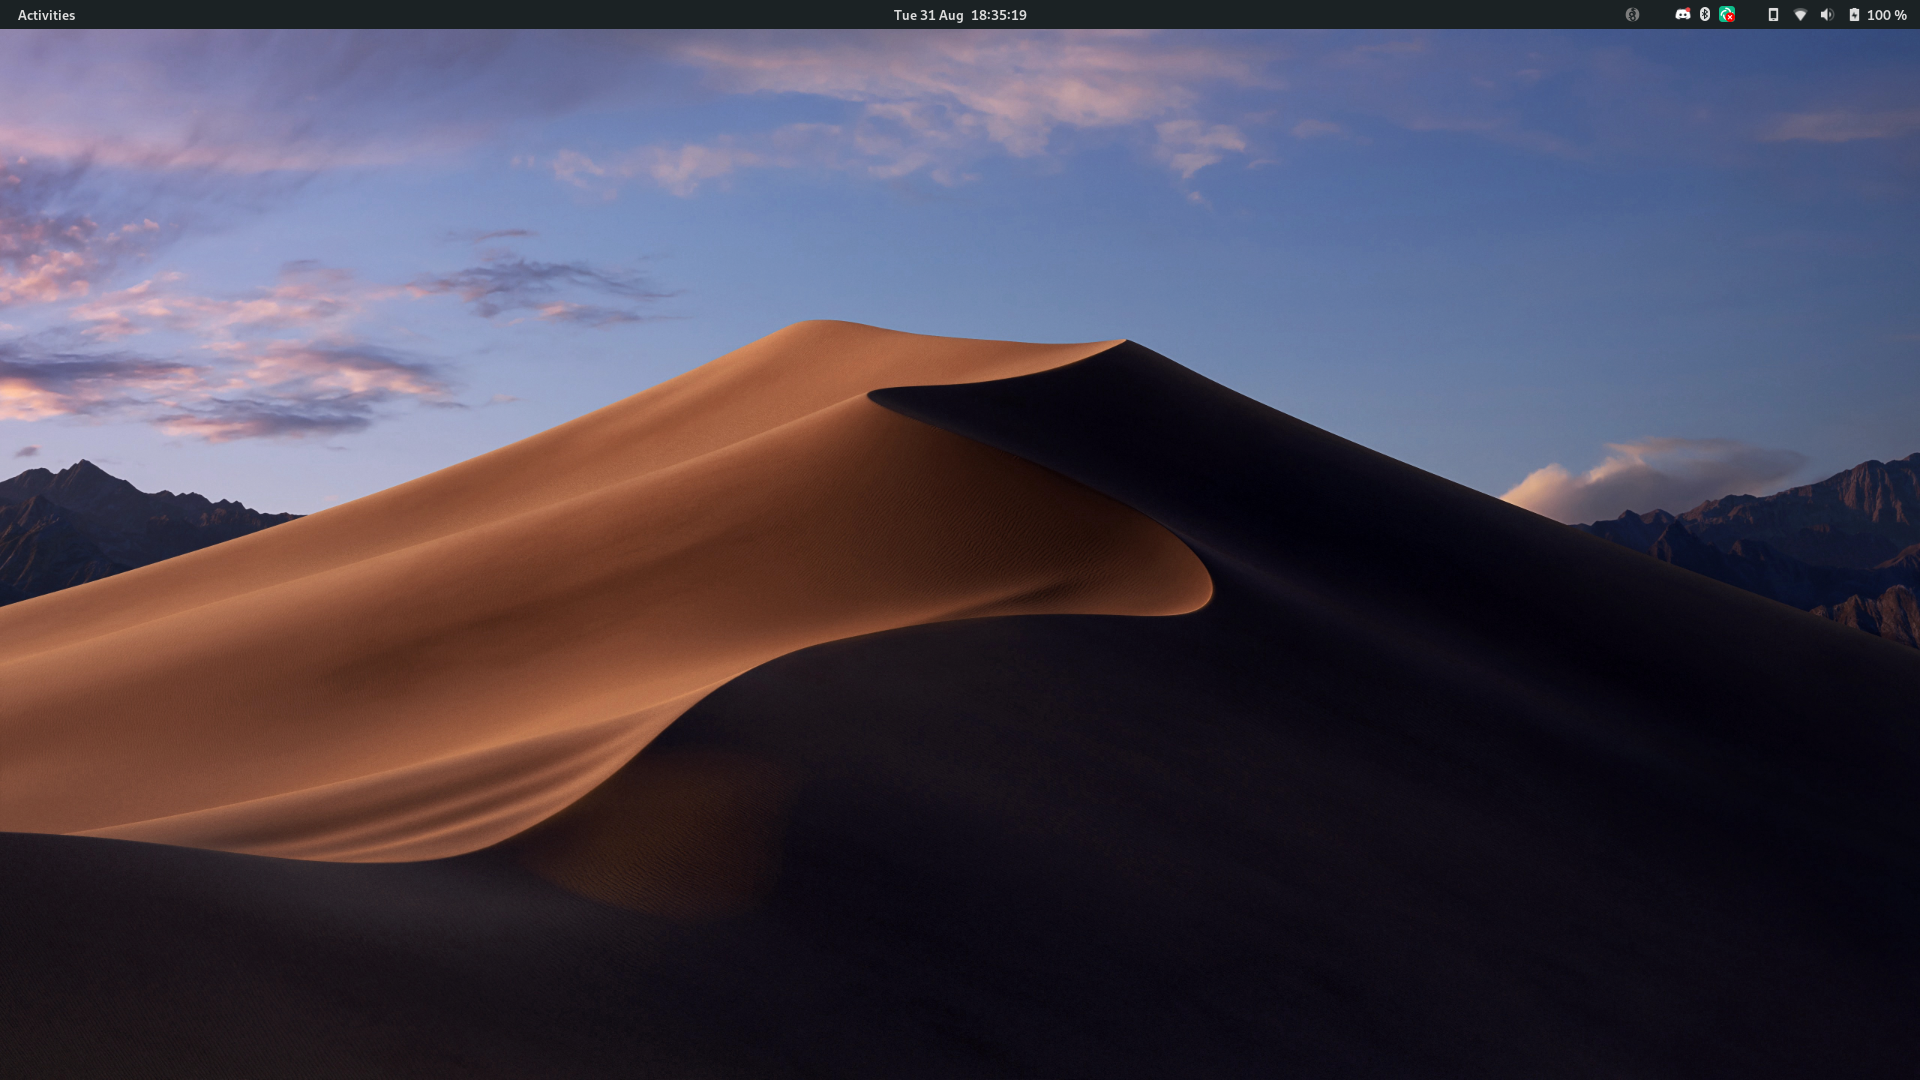Click the red notification dot on the Discord icon
Image resolution: width=1920 pixels, height=1080 pixels.
coord(1687,11)
